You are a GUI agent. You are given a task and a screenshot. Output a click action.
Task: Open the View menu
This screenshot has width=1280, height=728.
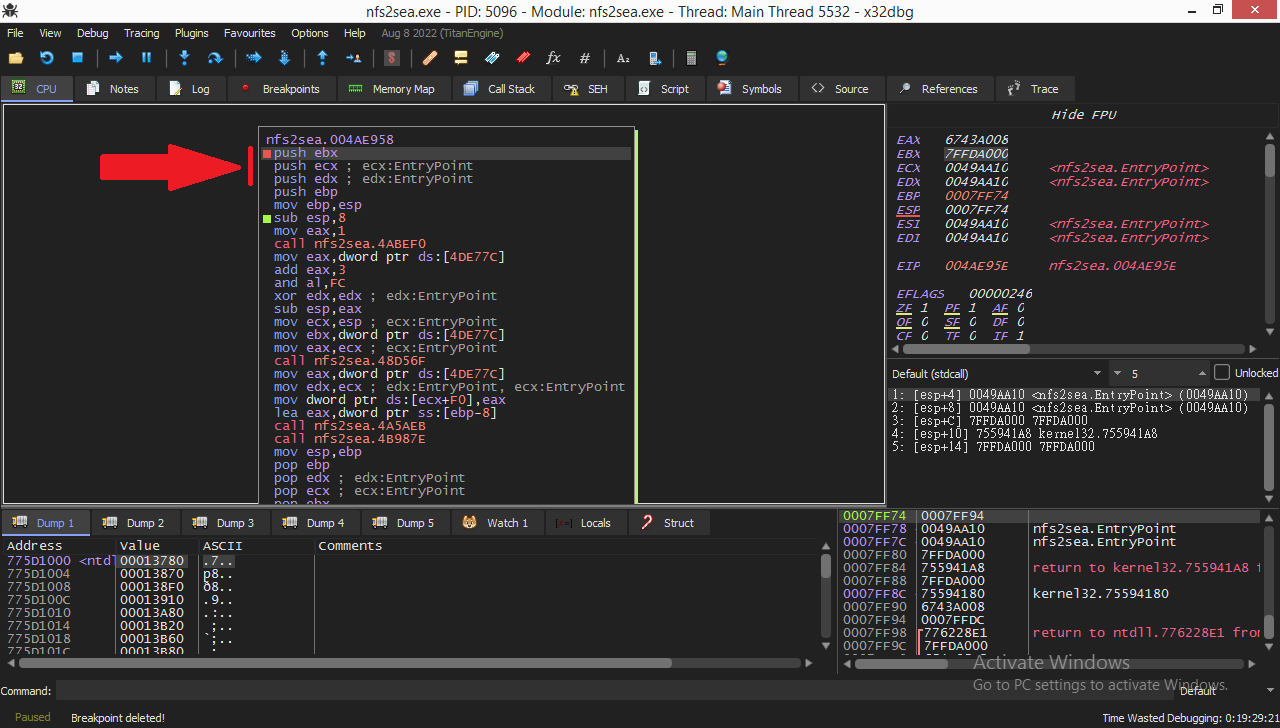pyautogui.click(x=50, y=33)
